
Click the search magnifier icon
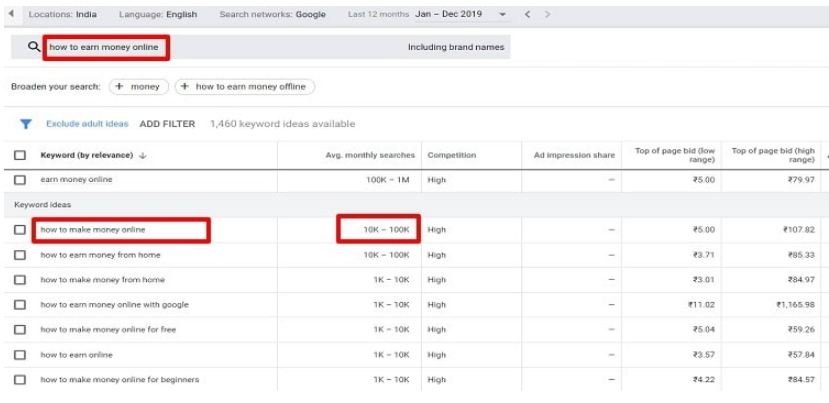34,47
